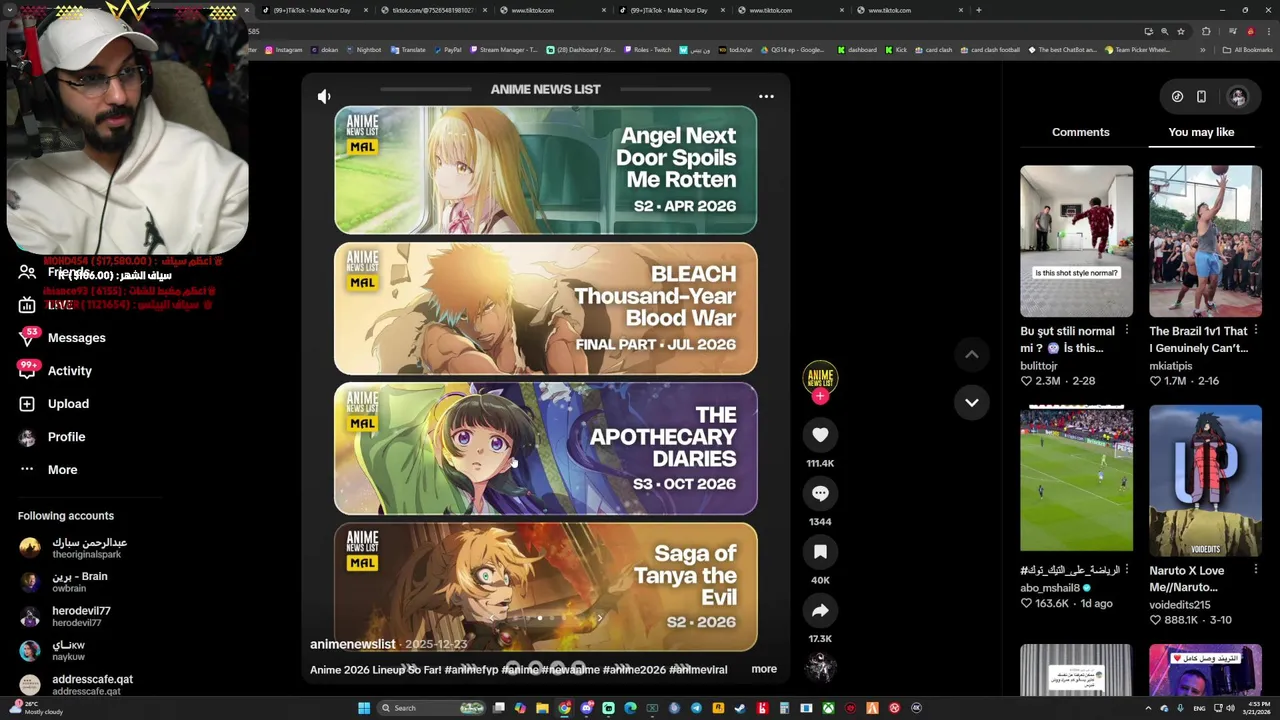
Task: Go to the previous video arrow
Action: pyautogui.click(x=971, y=354)
